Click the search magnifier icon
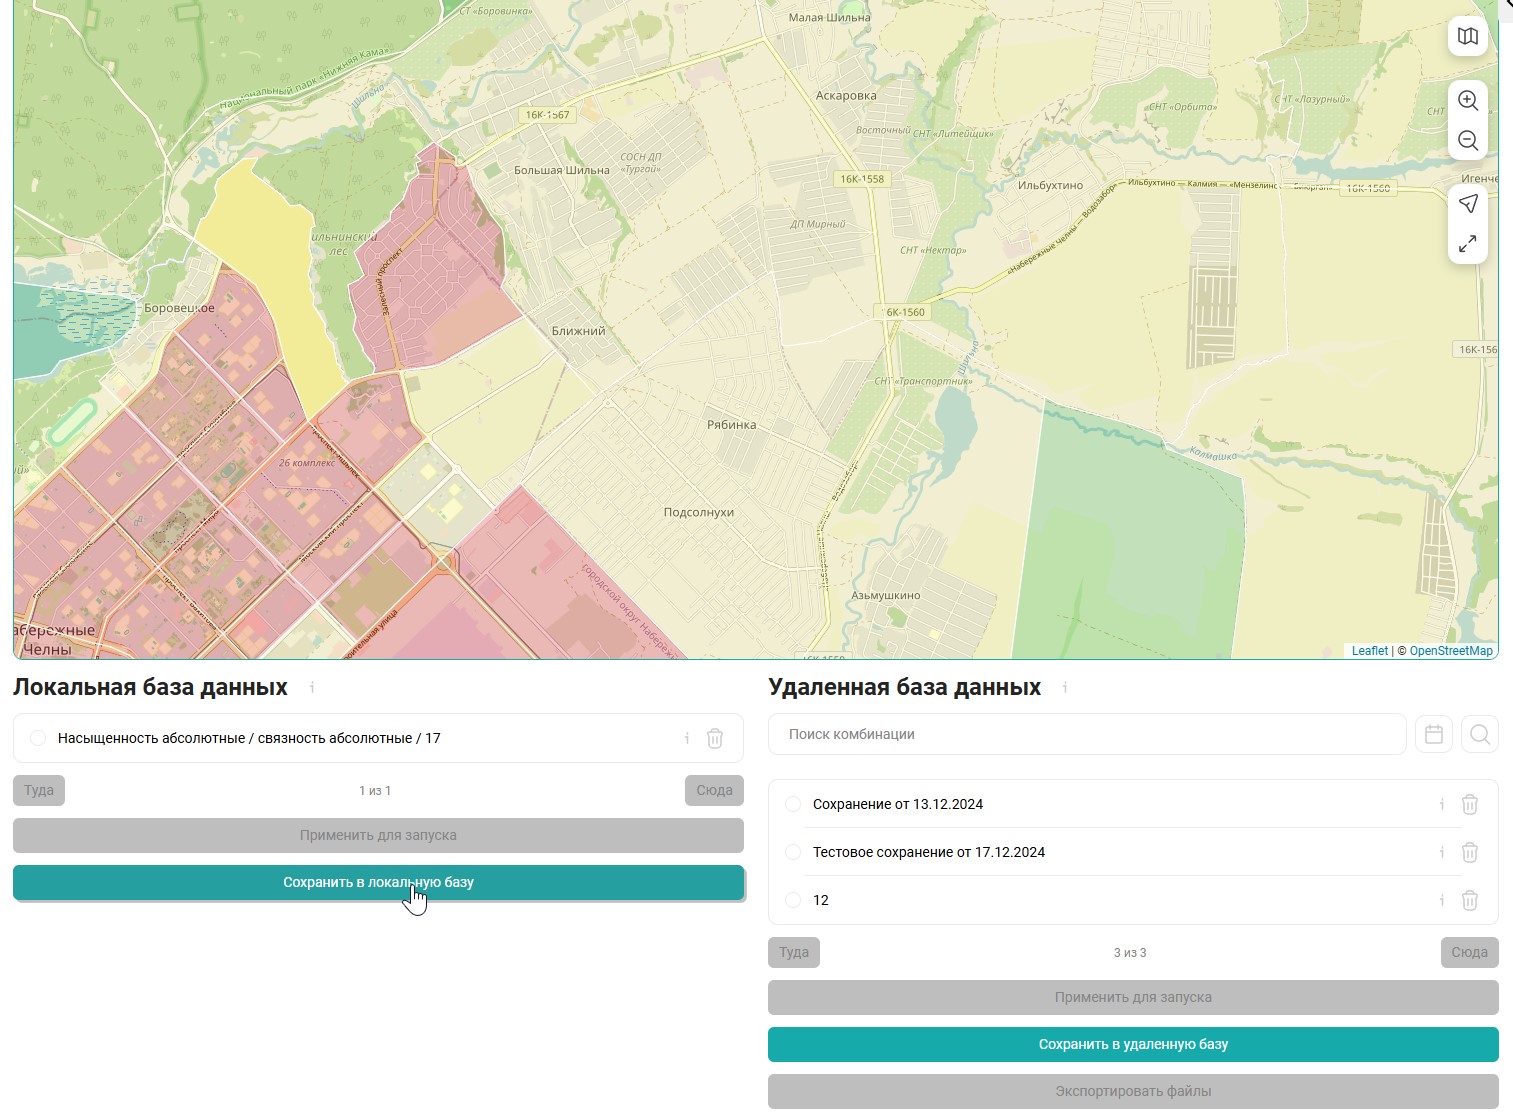This screenshot has width=1513, height=1120. tap(1480, 735)
